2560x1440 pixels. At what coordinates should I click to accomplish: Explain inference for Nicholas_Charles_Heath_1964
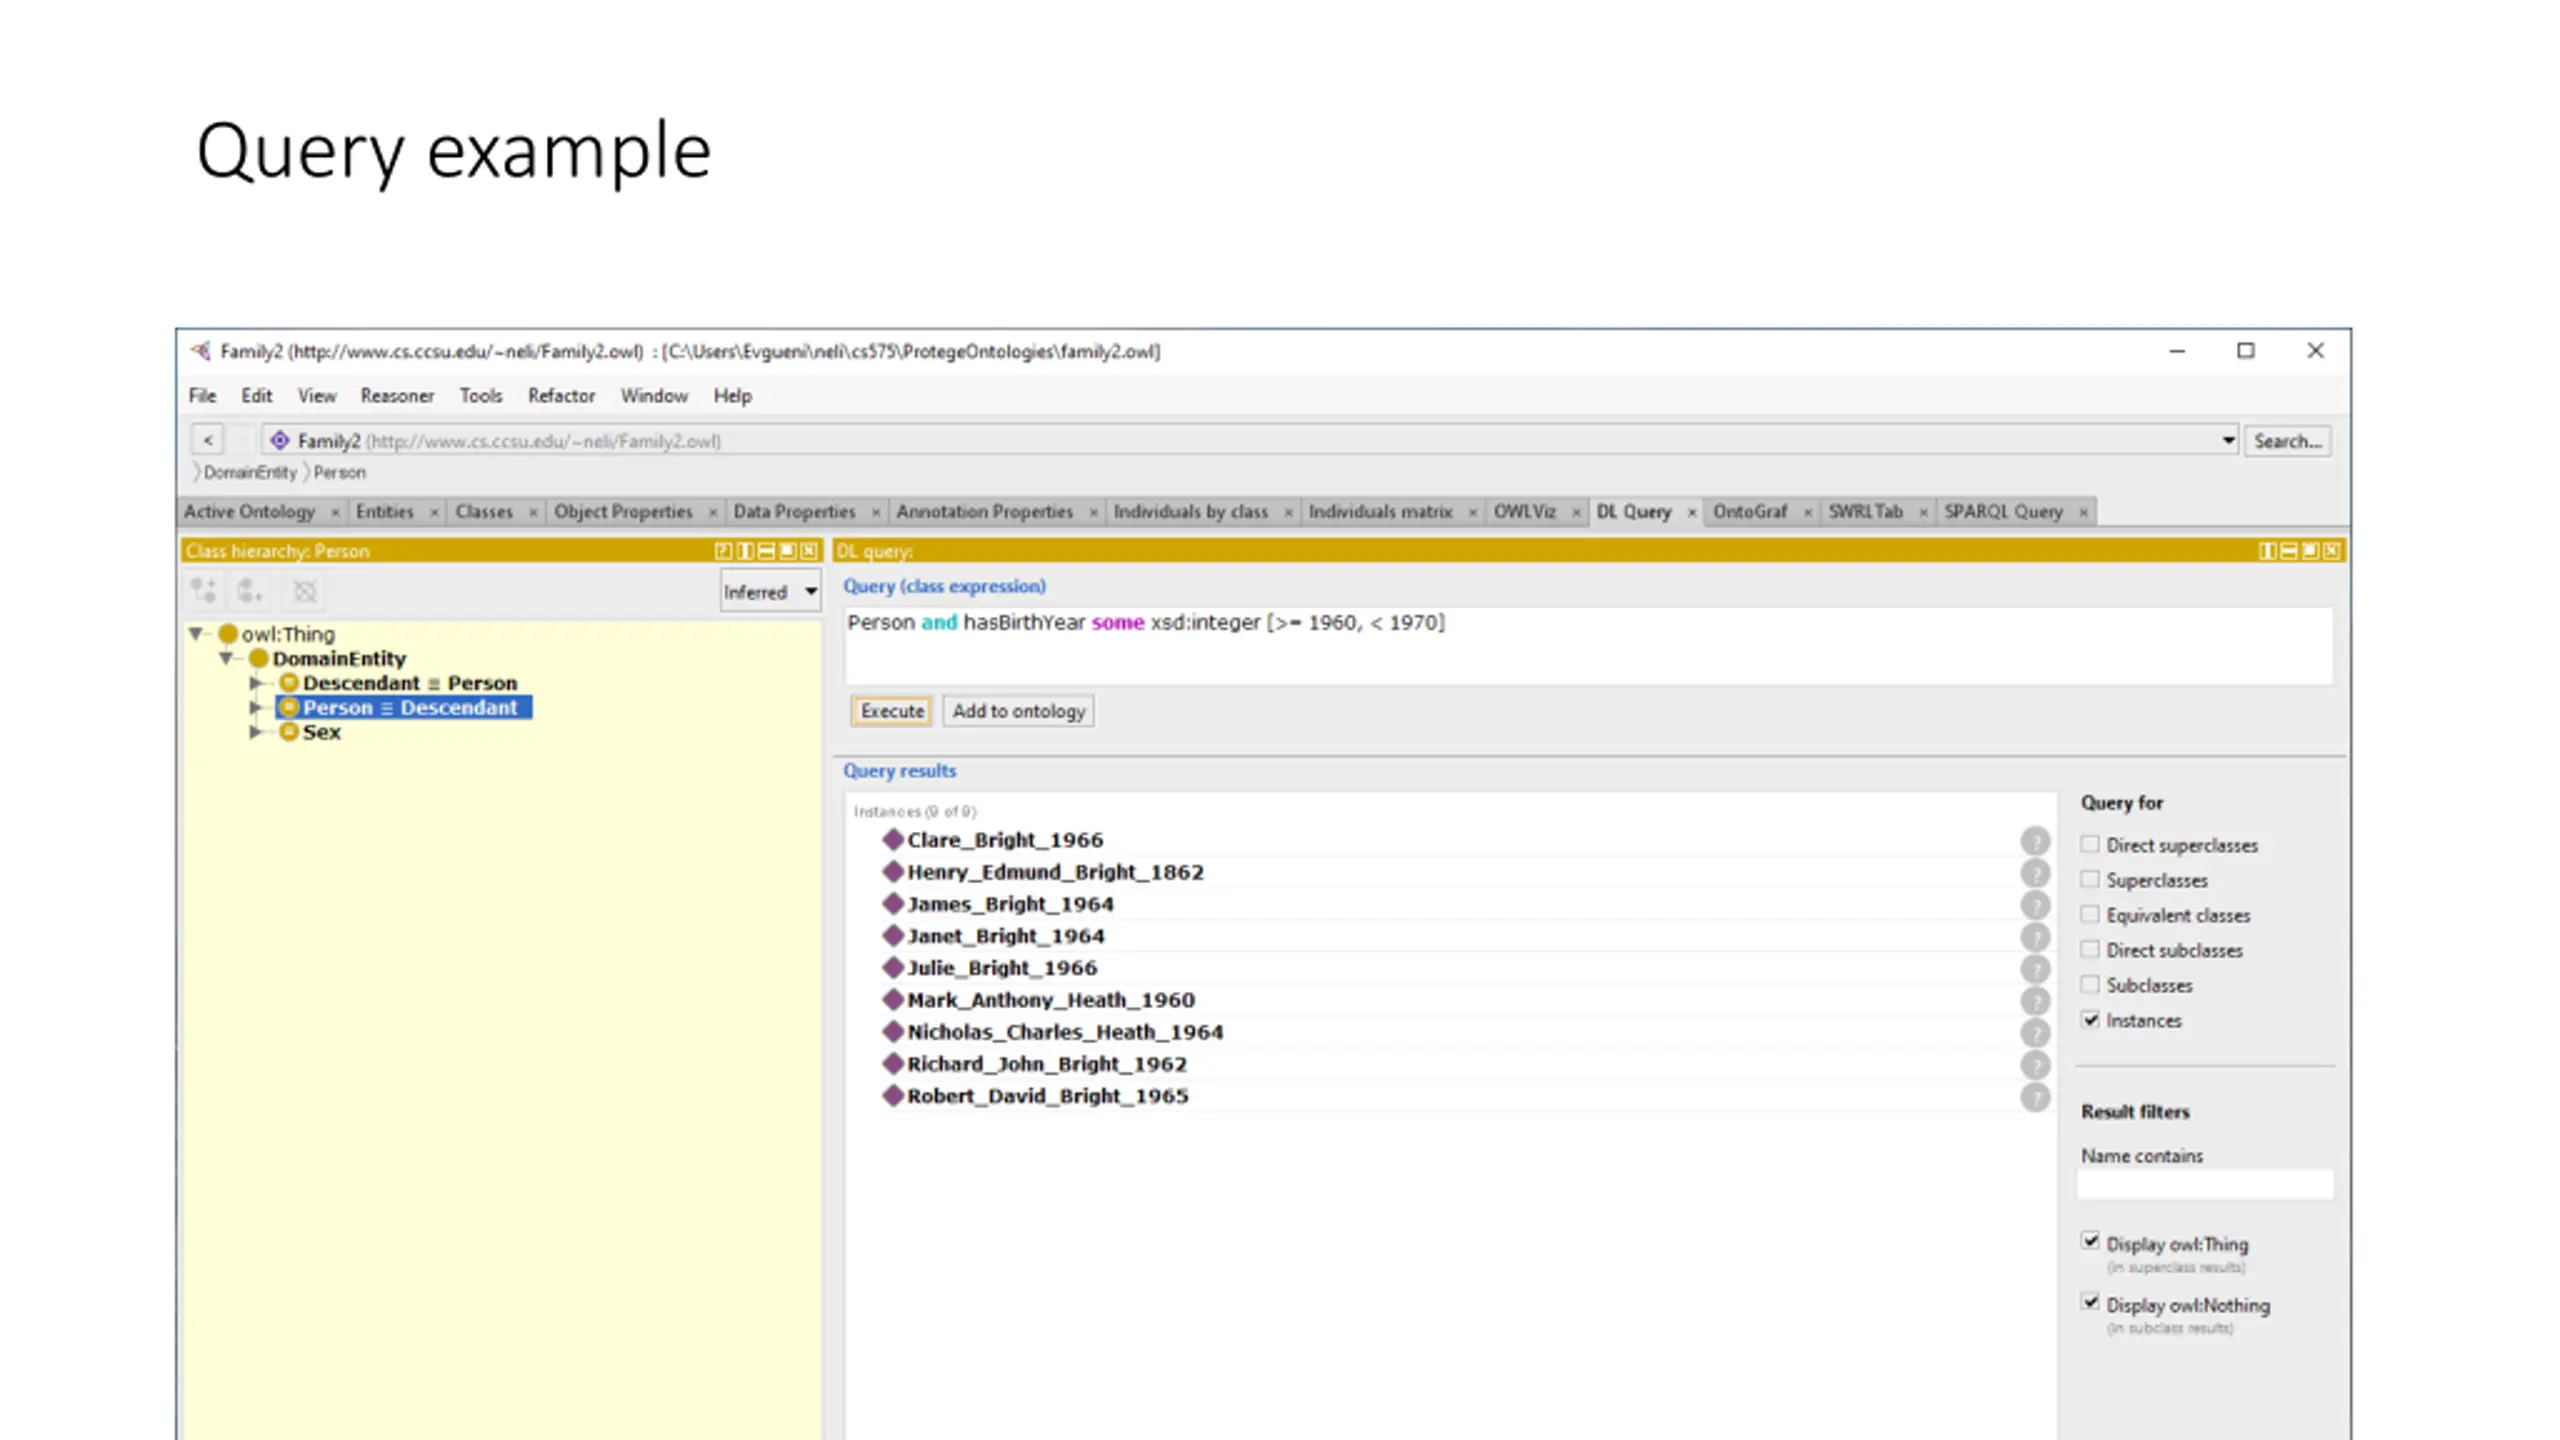pyautogui.click(x=2035, y=1033)
